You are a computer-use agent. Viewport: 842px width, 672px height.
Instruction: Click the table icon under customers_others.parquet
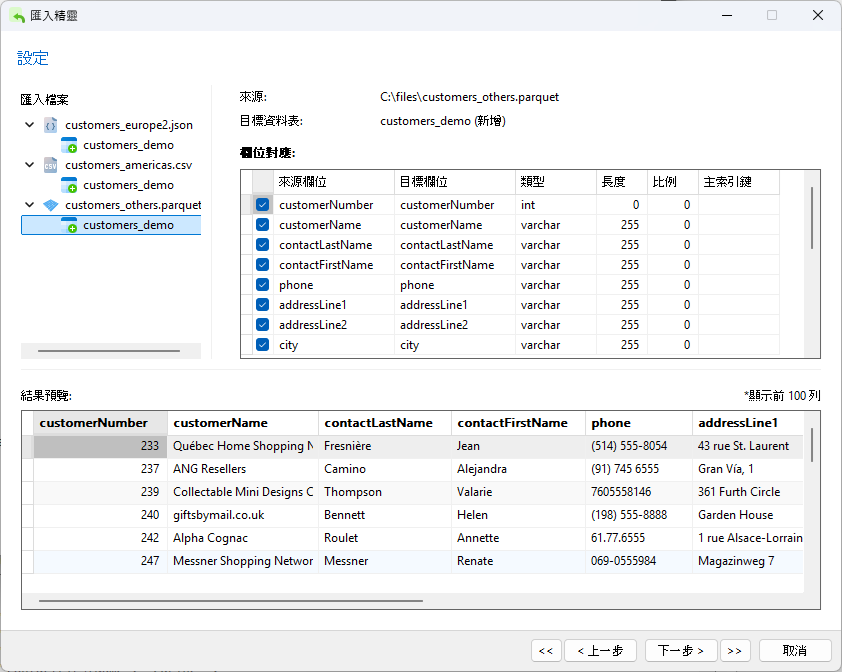point(69,225)
